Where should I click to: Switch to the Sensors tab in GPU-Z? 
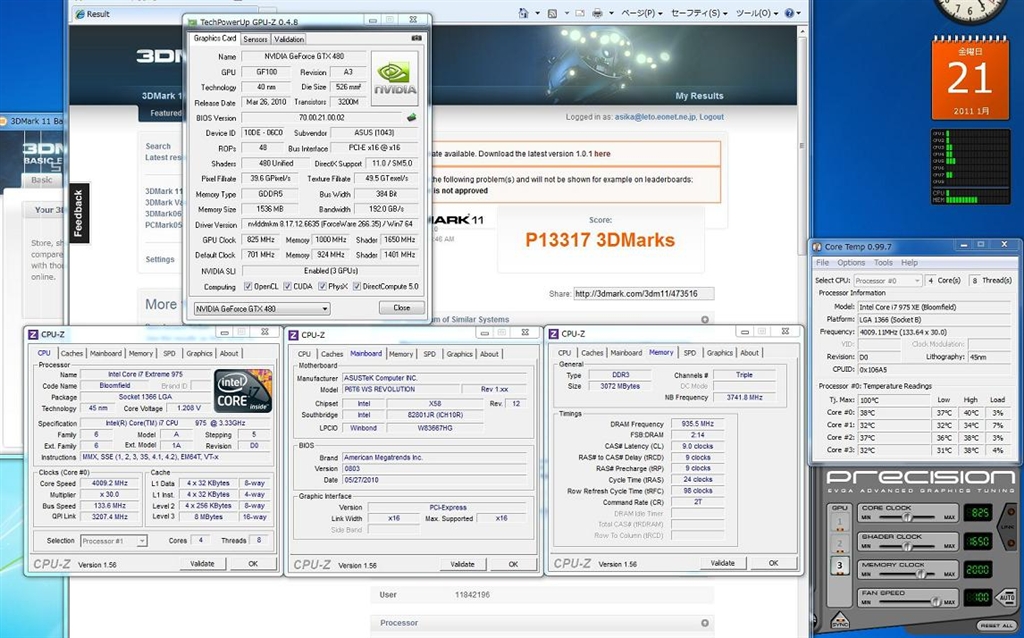pyautogui.click(x=255, y=39)
